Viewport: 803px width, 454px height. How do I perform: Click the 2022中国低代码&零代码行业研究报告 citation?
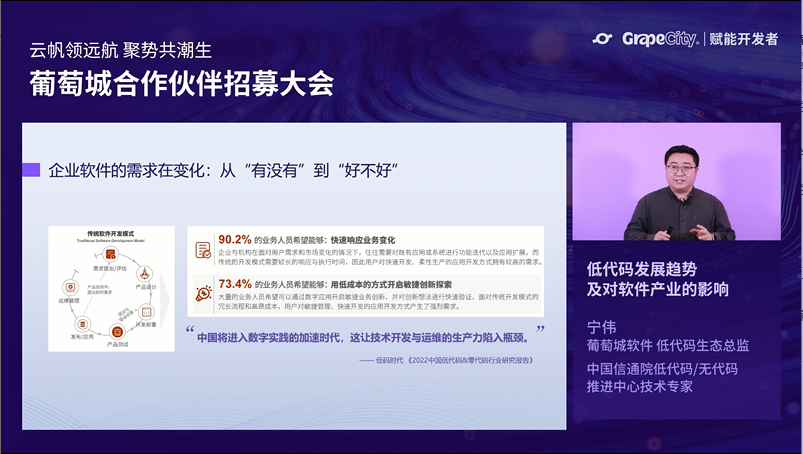point(470,360)
